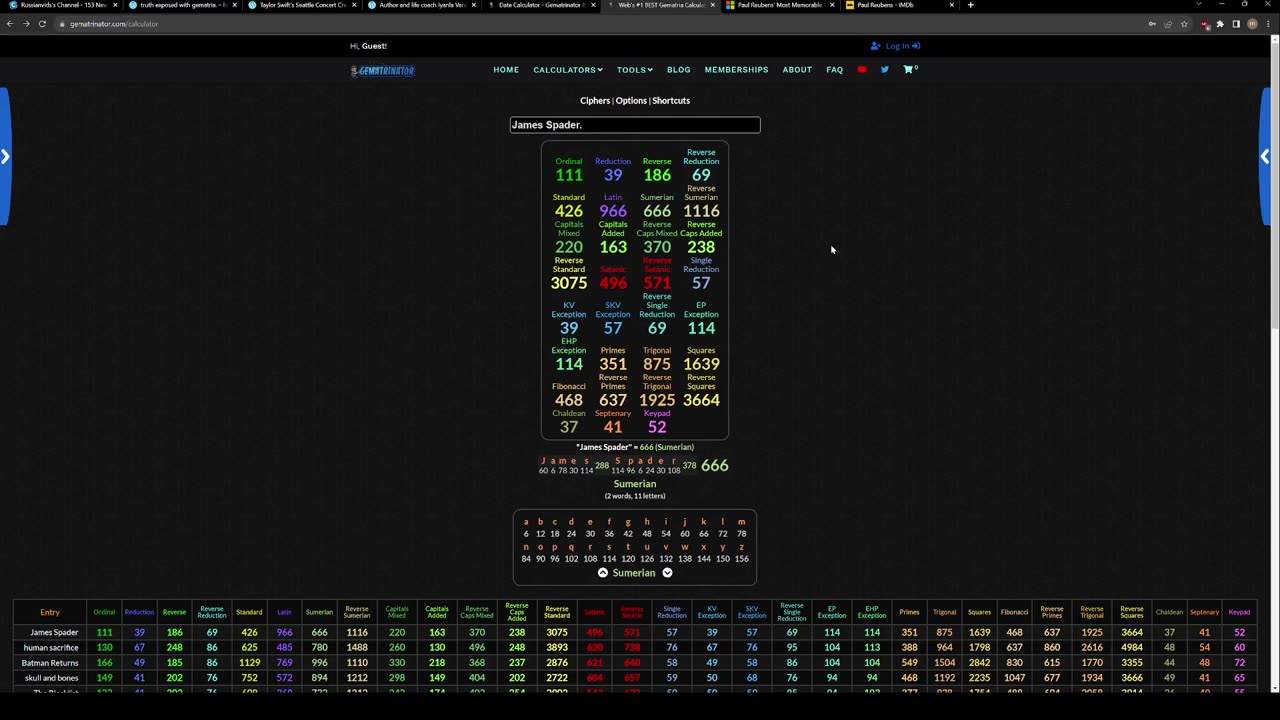This screenshot has width=1280, height=720.
Task: Select the Reverse value 186
Action: point(657,175)
